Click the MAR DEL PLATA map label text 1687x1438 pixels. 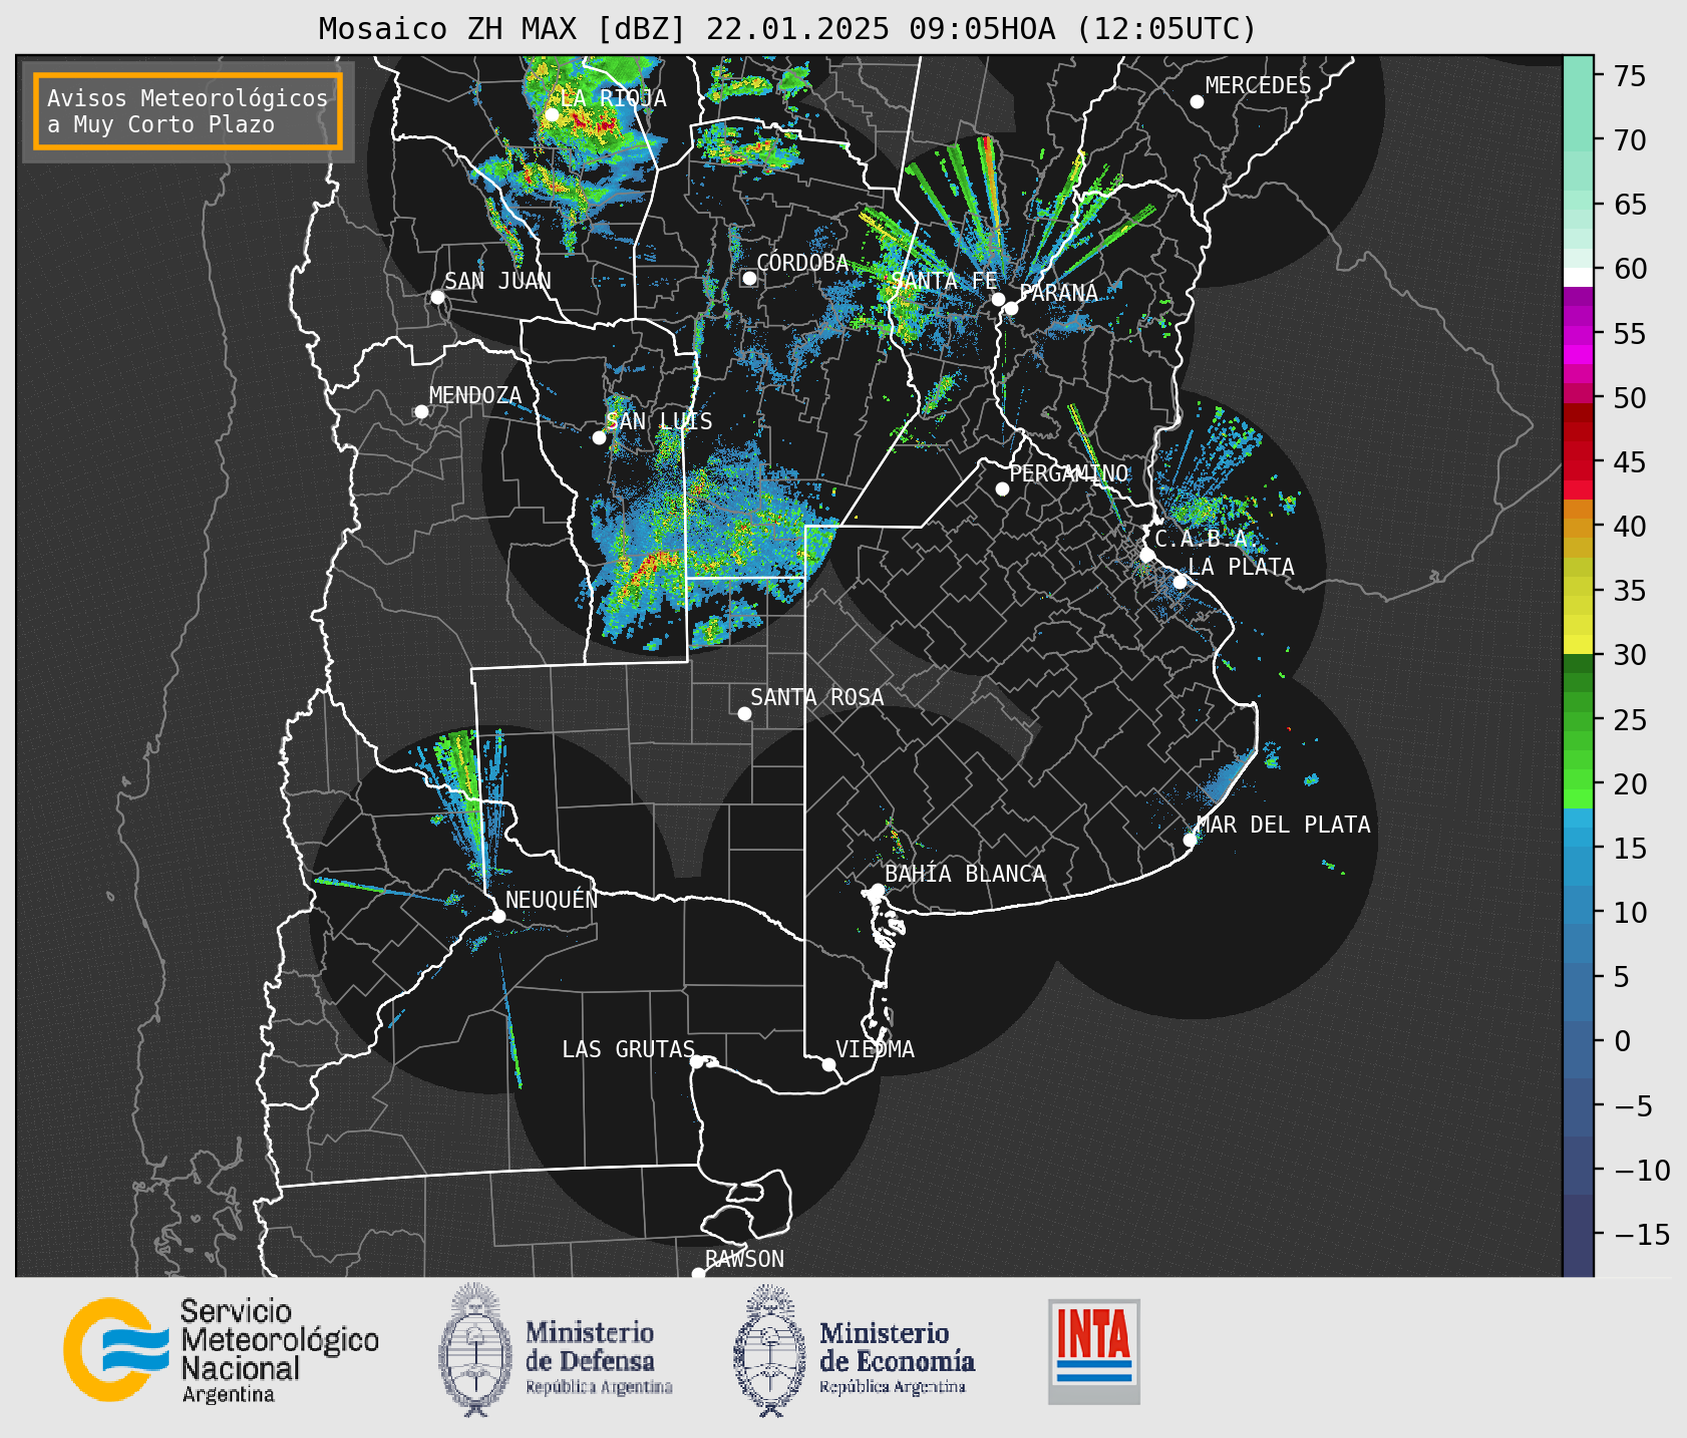pos(1283,825)
